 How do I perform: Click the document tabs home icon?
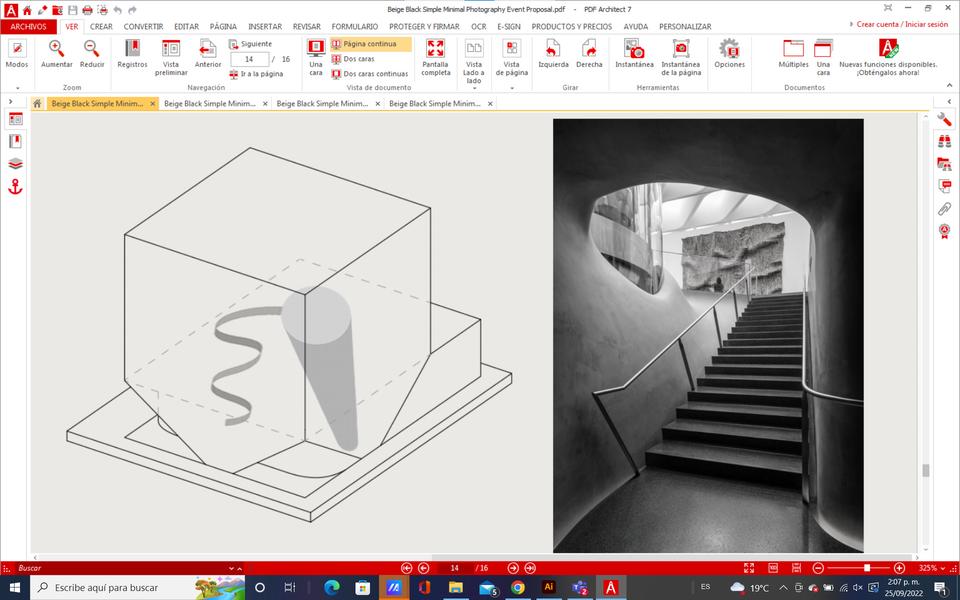coord(37,103)
